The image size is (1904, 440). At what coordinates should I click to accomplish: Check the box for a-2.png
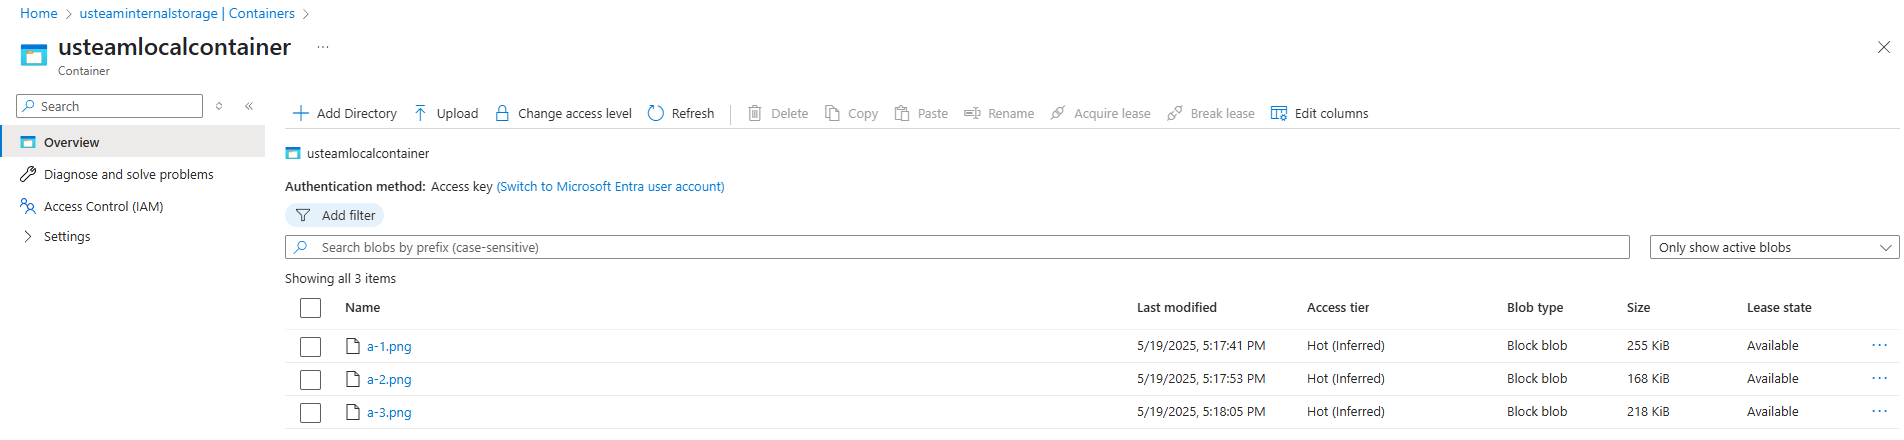click(311, 380)
